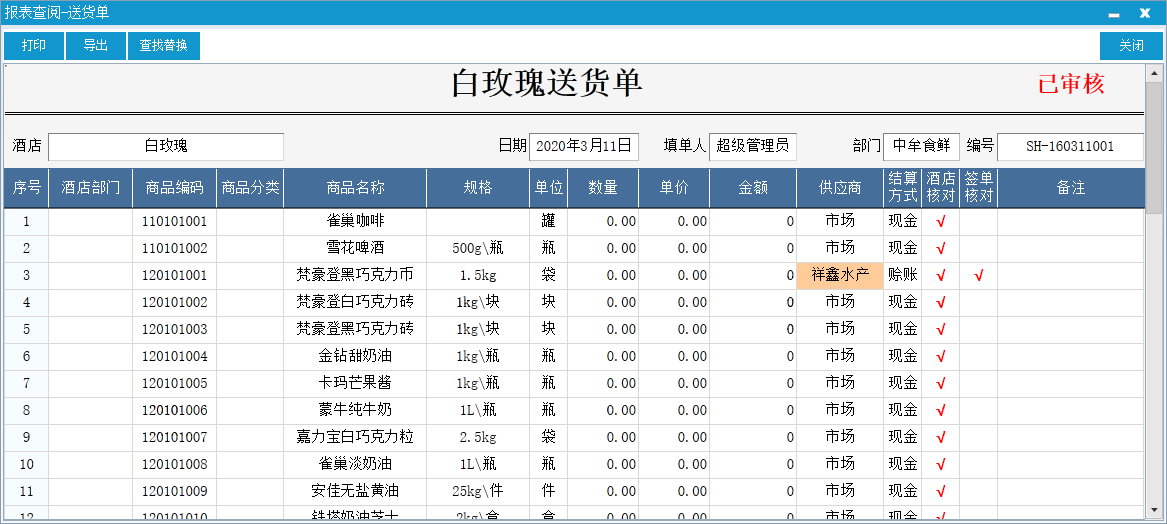The width and height of the screenshot is (1167, 524).
Task: Click the 部门 field 中牟食鲜
Action: [921, 147]
